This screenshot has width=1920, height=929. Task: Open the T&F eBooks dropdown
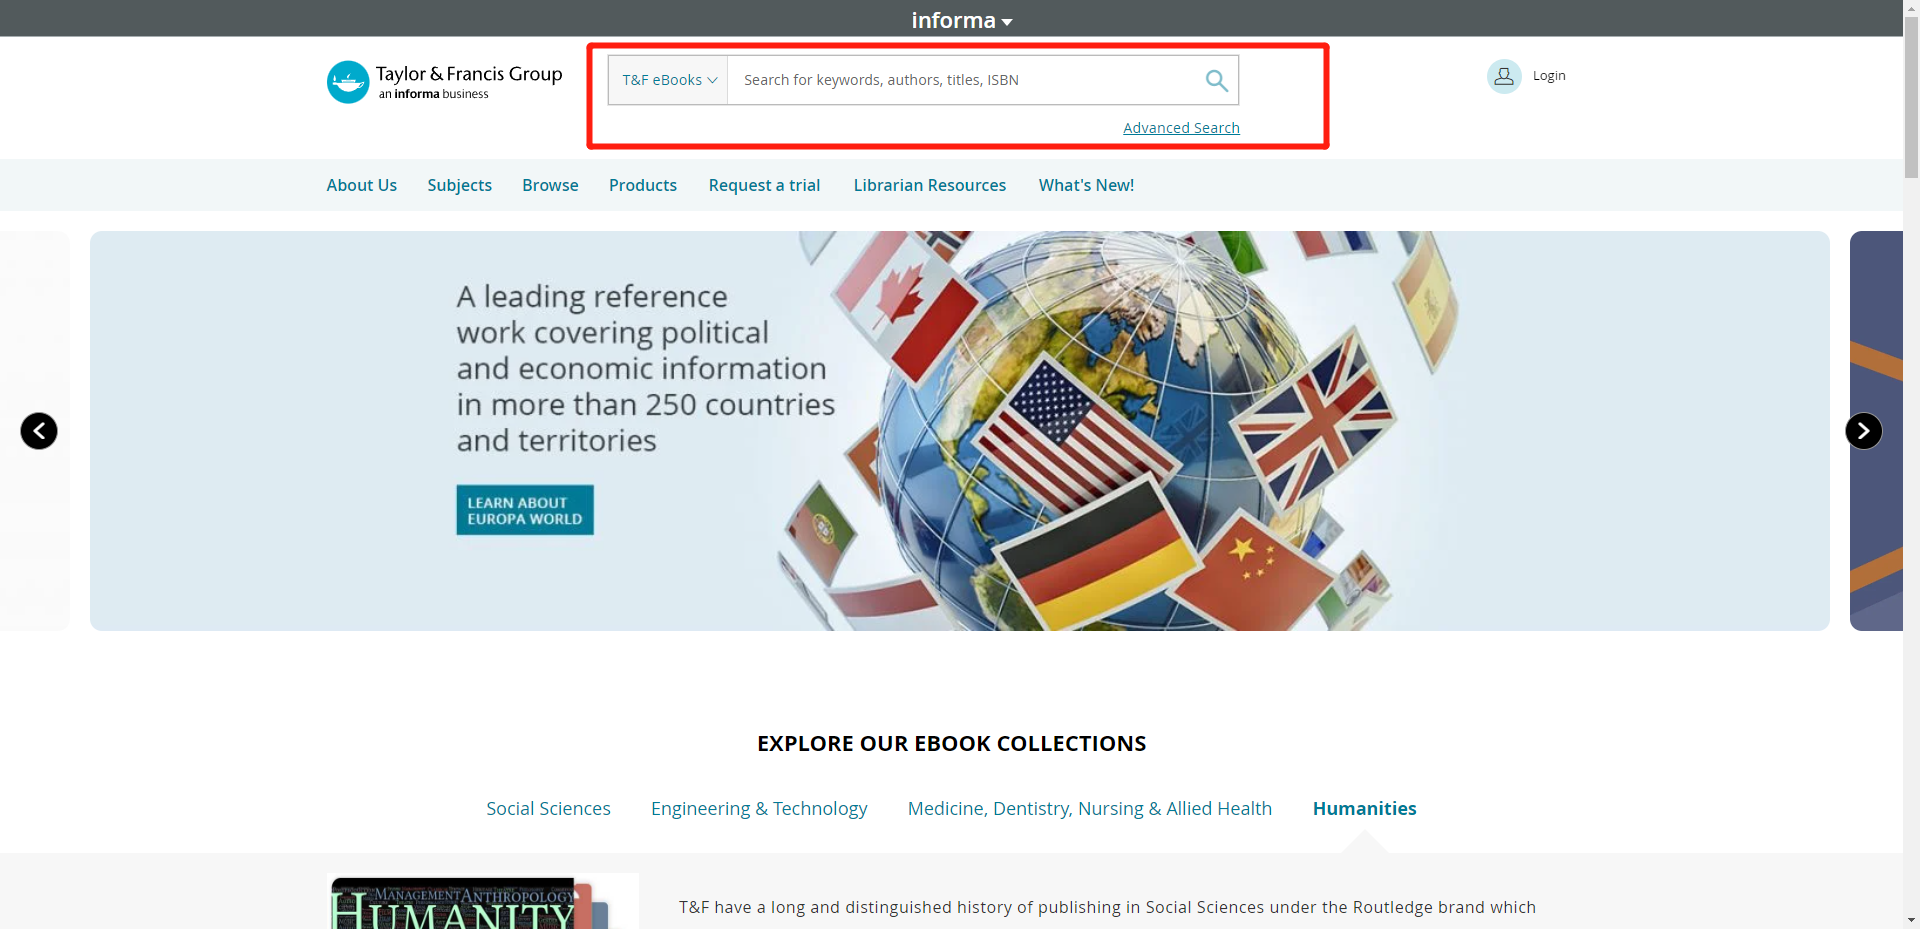(x=669, y=80)
